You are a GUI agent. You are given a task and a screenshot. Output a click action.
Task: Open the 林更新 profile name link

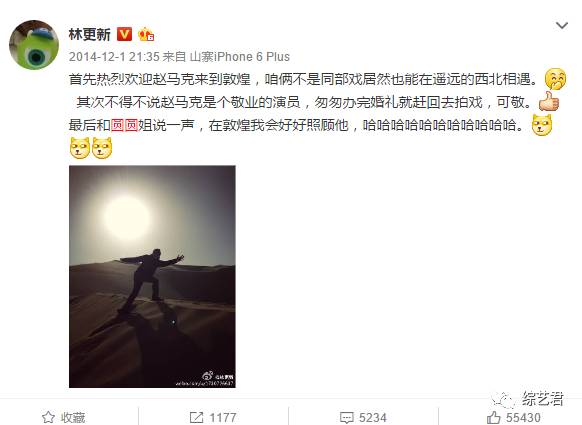point(89,35)
